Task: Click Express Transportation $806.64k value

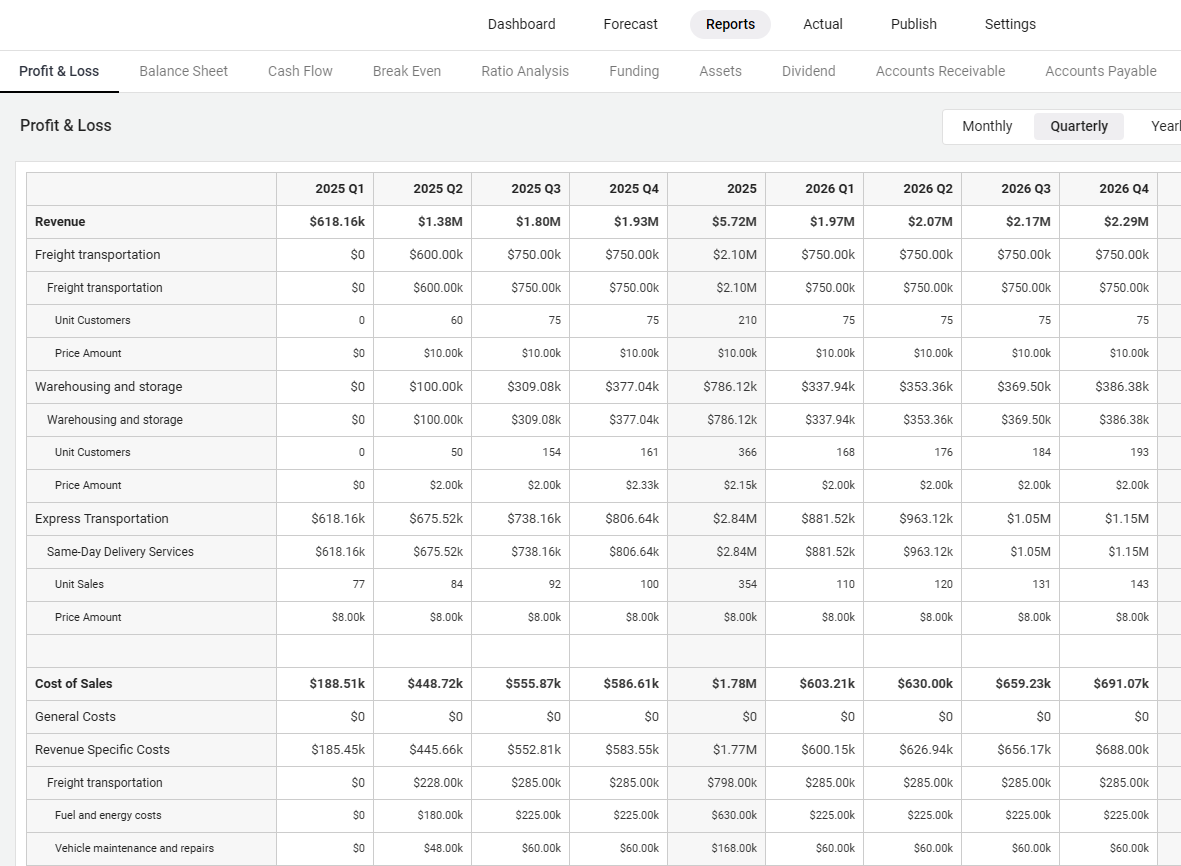Action: [x=632, y=518]
